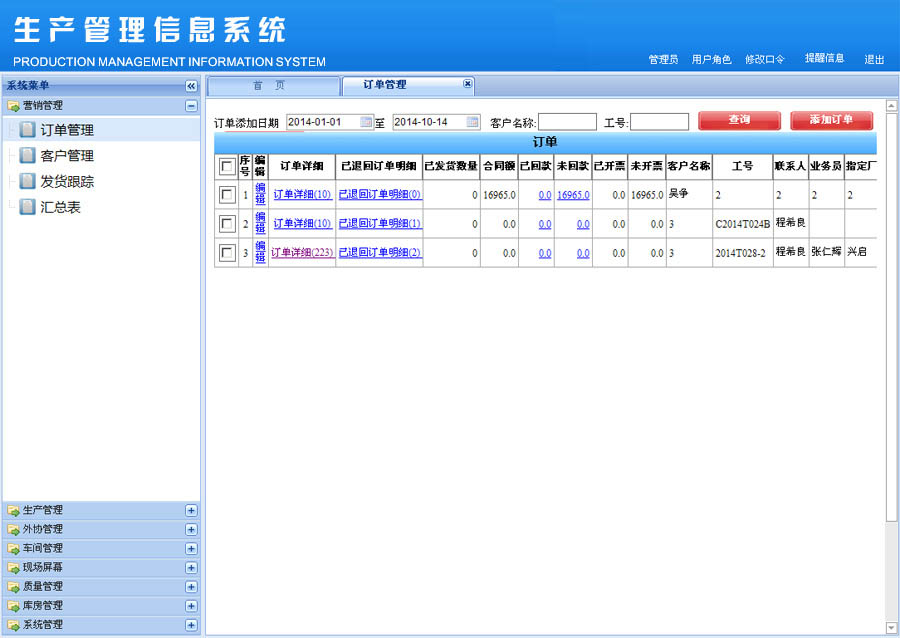Click the 添加订单 button
The image size is (900, 638).
831,120
